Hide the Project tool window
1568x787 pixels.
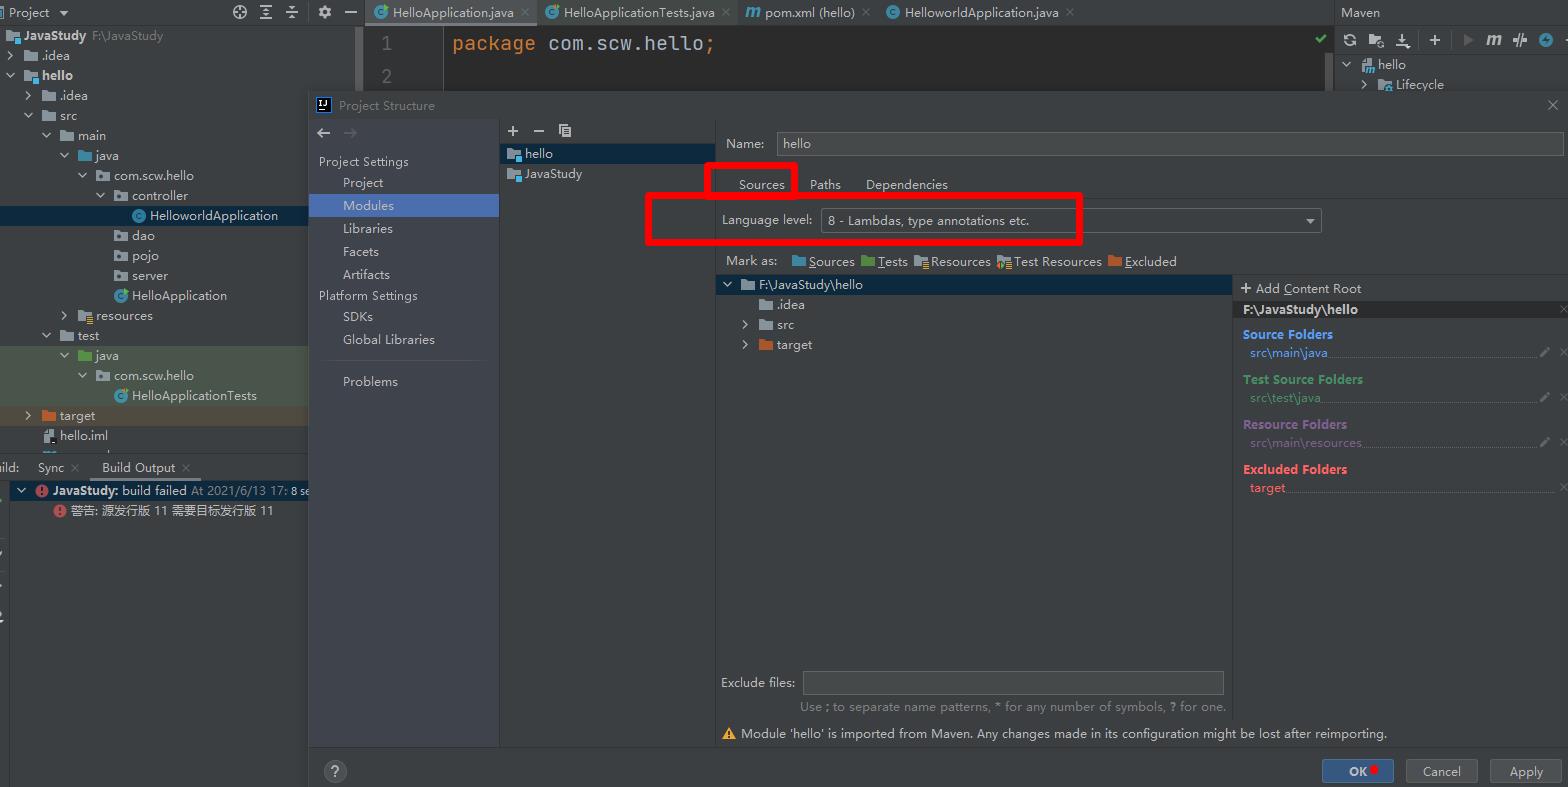(351, 12)
